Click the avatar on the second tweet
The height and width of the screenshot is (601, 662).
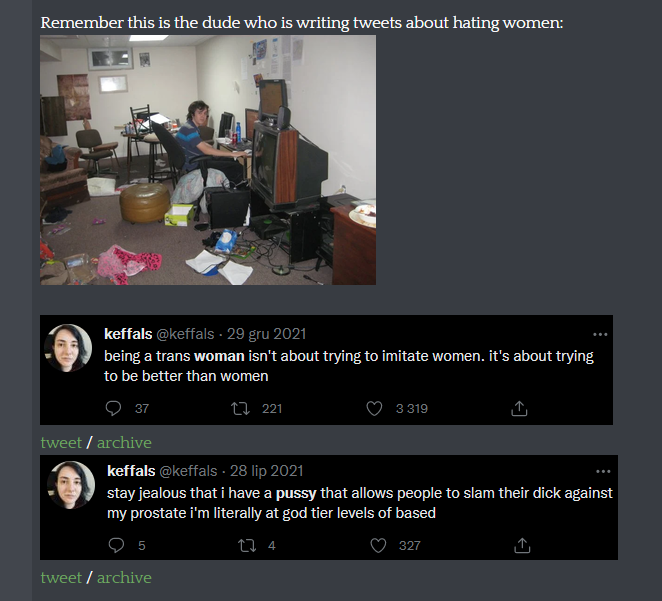coord(71,485)
